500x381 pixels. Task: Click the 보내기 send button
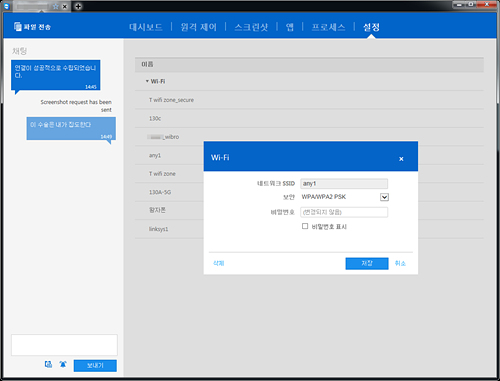point(95,365)
